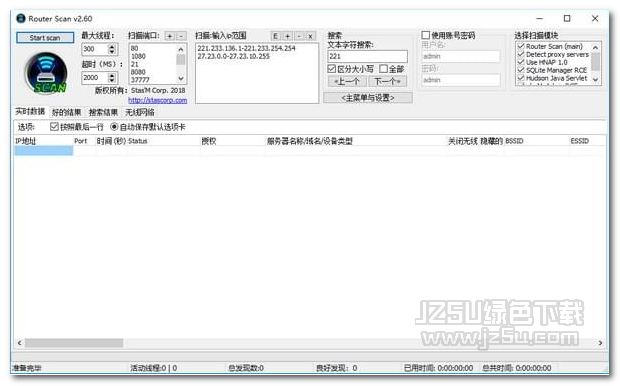
Task: Toggle the 全部 checkbox in search
Action: click(x=383, y=69)
